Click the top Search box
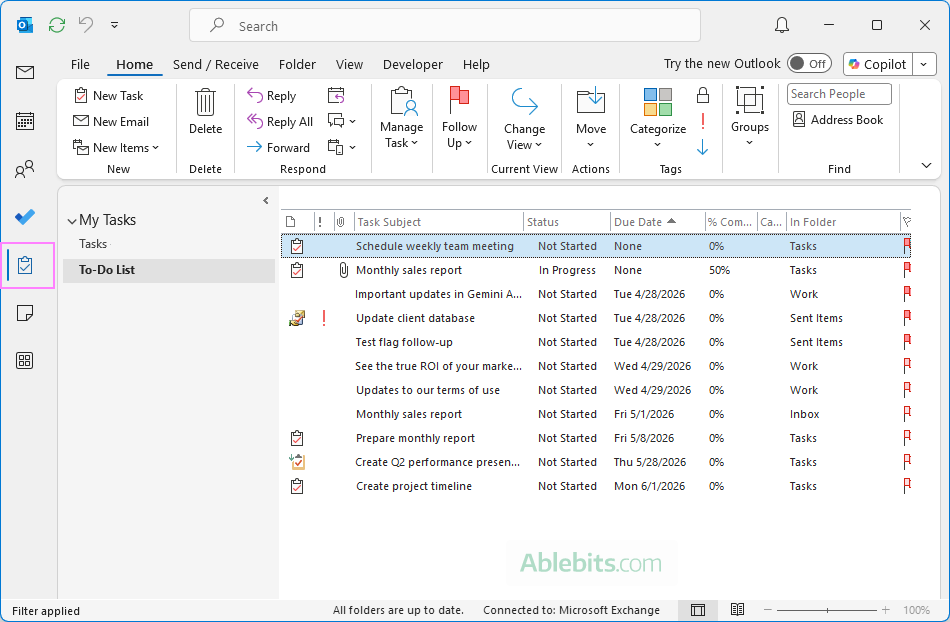The height and width of the screenshot is (622, 950). click(445, 25)
